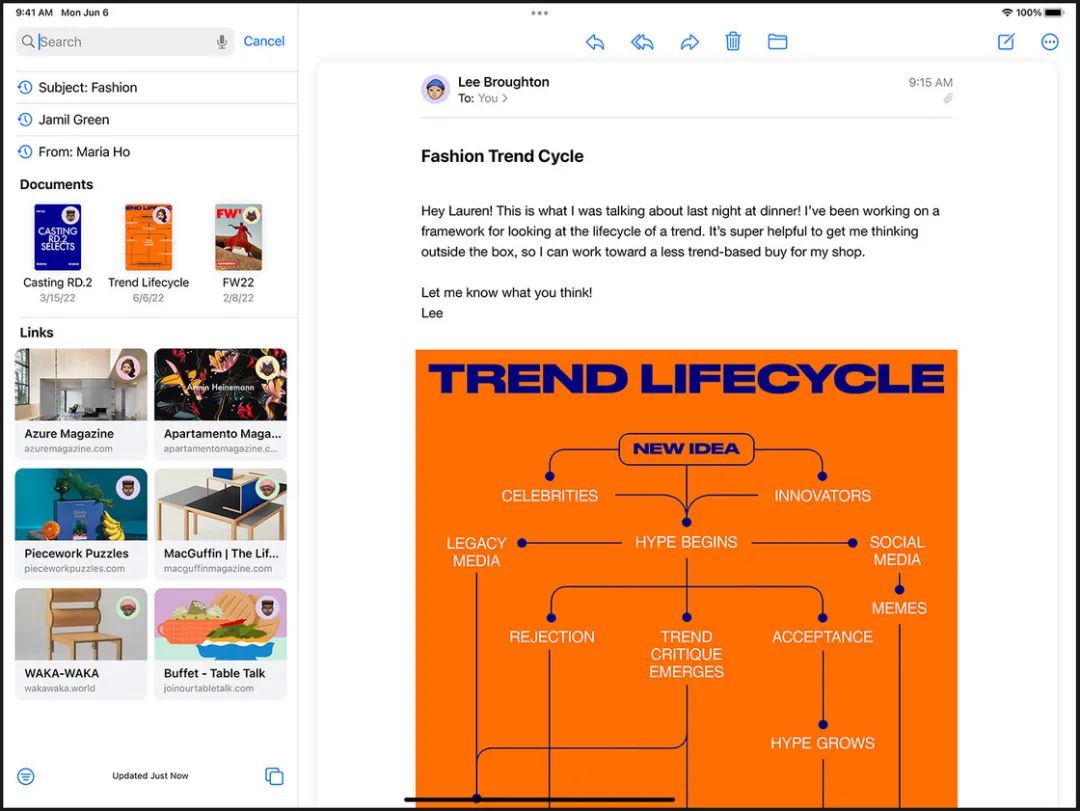Viewport: 1080px width, 811px height.
Task: Tap the Fashion Trend Cycle subject heading
Action: [502, 156]
